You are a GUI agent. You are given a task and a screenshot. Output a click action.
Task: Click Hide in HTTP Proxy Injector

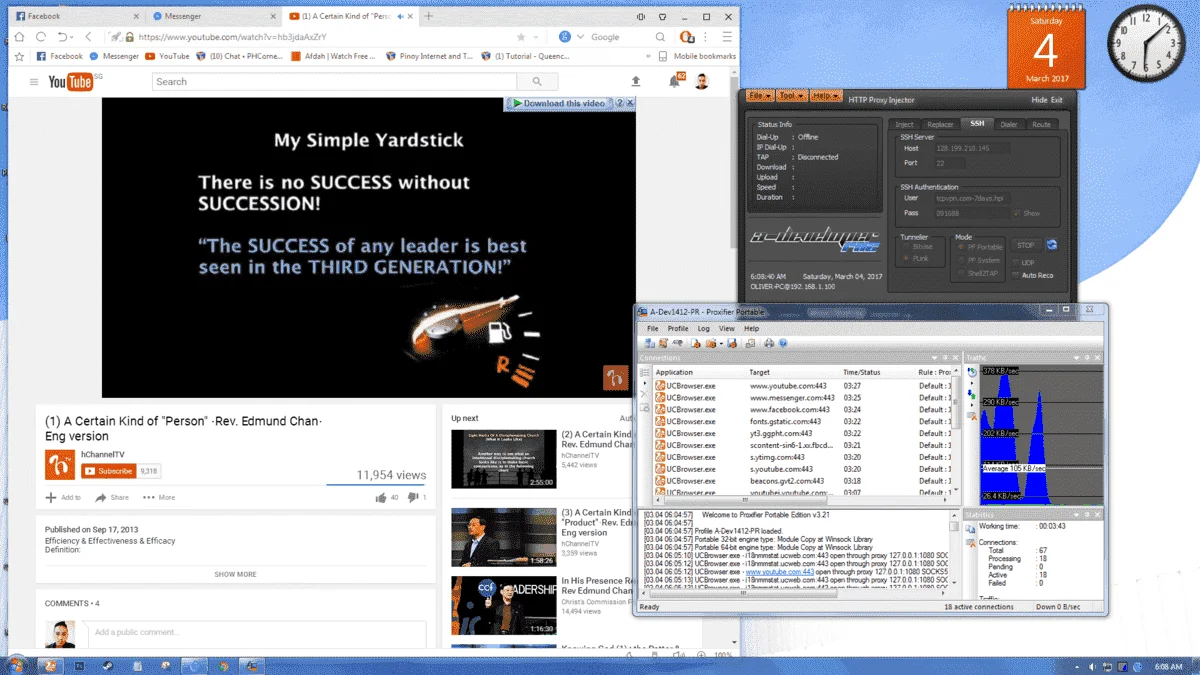click(x=1039, y=100)
